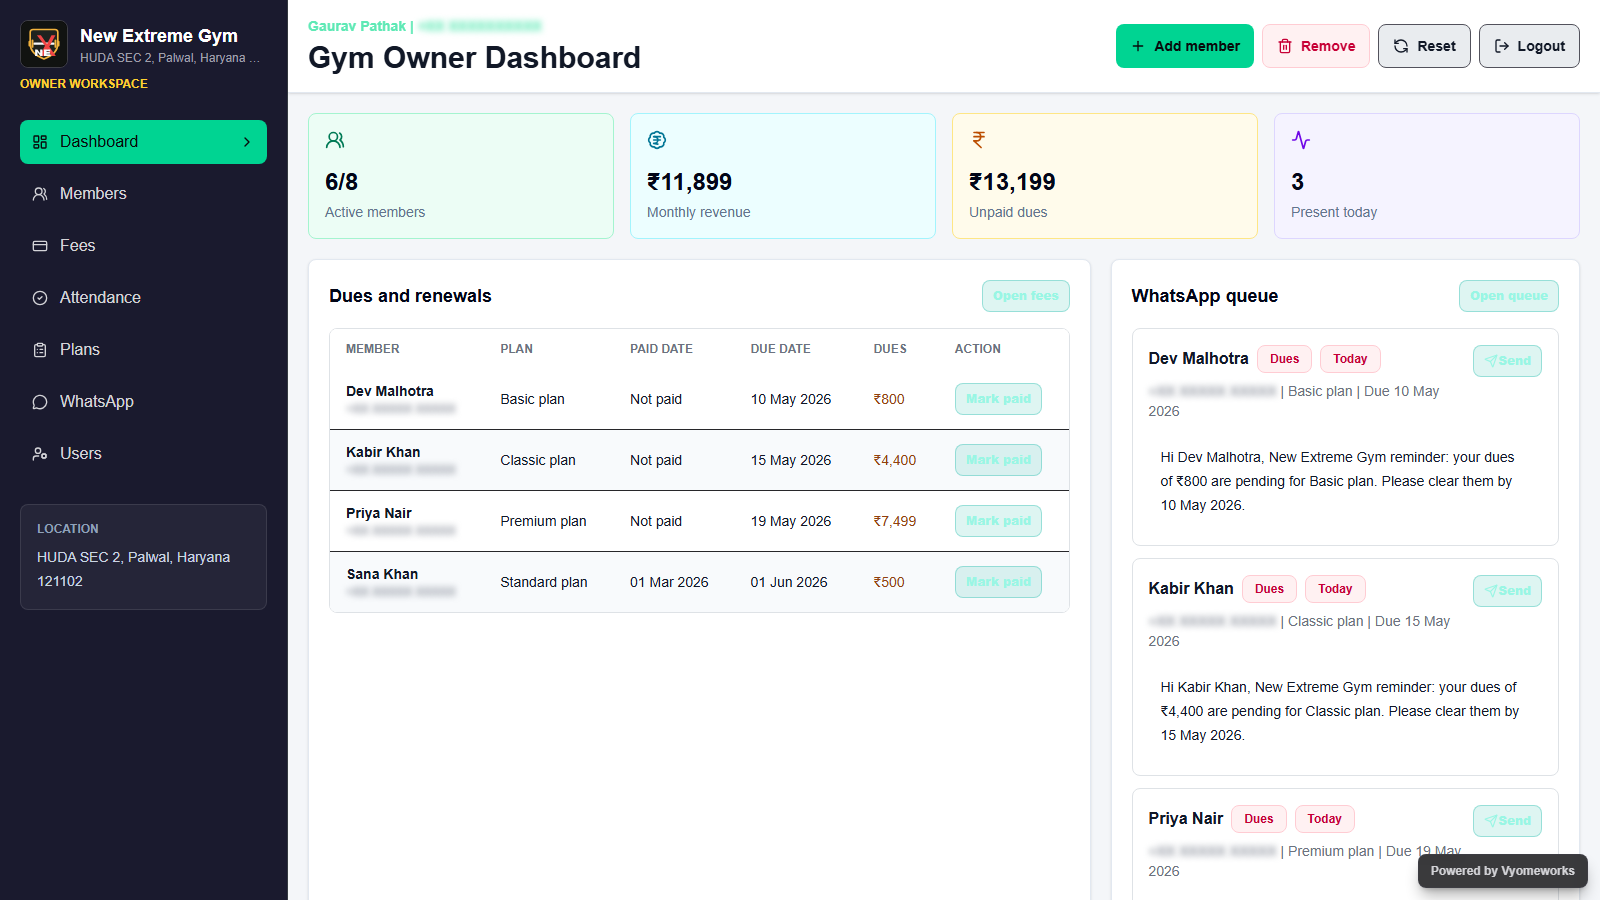Click the Remove button
Image resolution: width=1600 pixels, height=900 pixels.
1316,46
